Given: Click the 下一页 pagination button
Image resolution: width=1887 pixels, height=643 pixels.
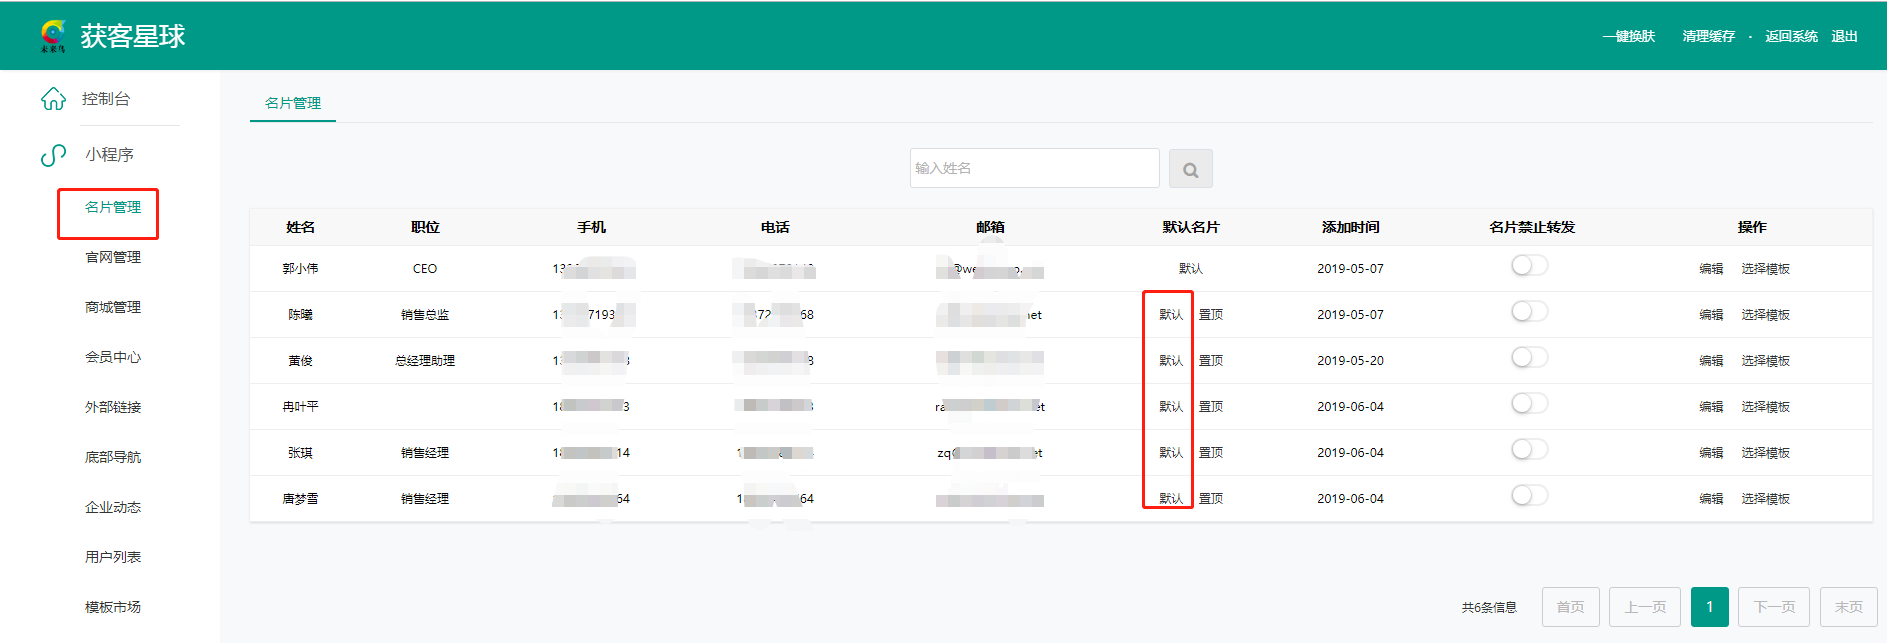Looking at the screenshot, I should [x=1774, y=607].
